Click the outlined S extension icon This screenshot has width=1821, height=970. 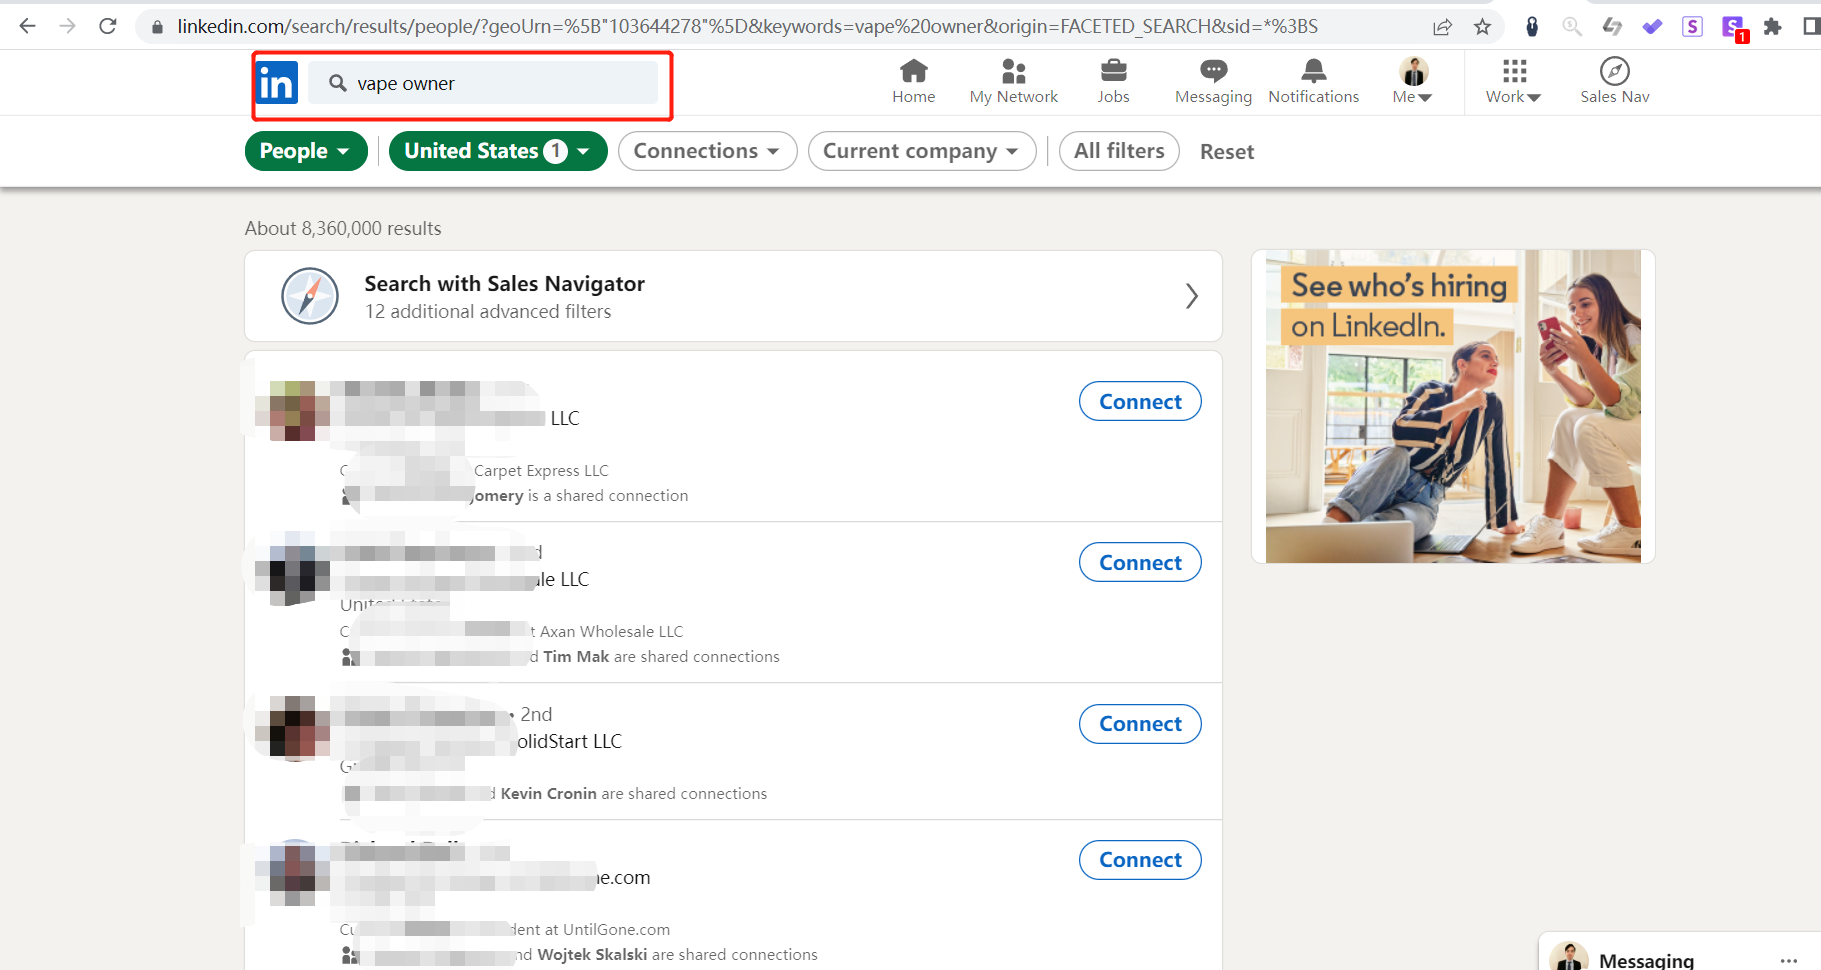pos(1692,27)
